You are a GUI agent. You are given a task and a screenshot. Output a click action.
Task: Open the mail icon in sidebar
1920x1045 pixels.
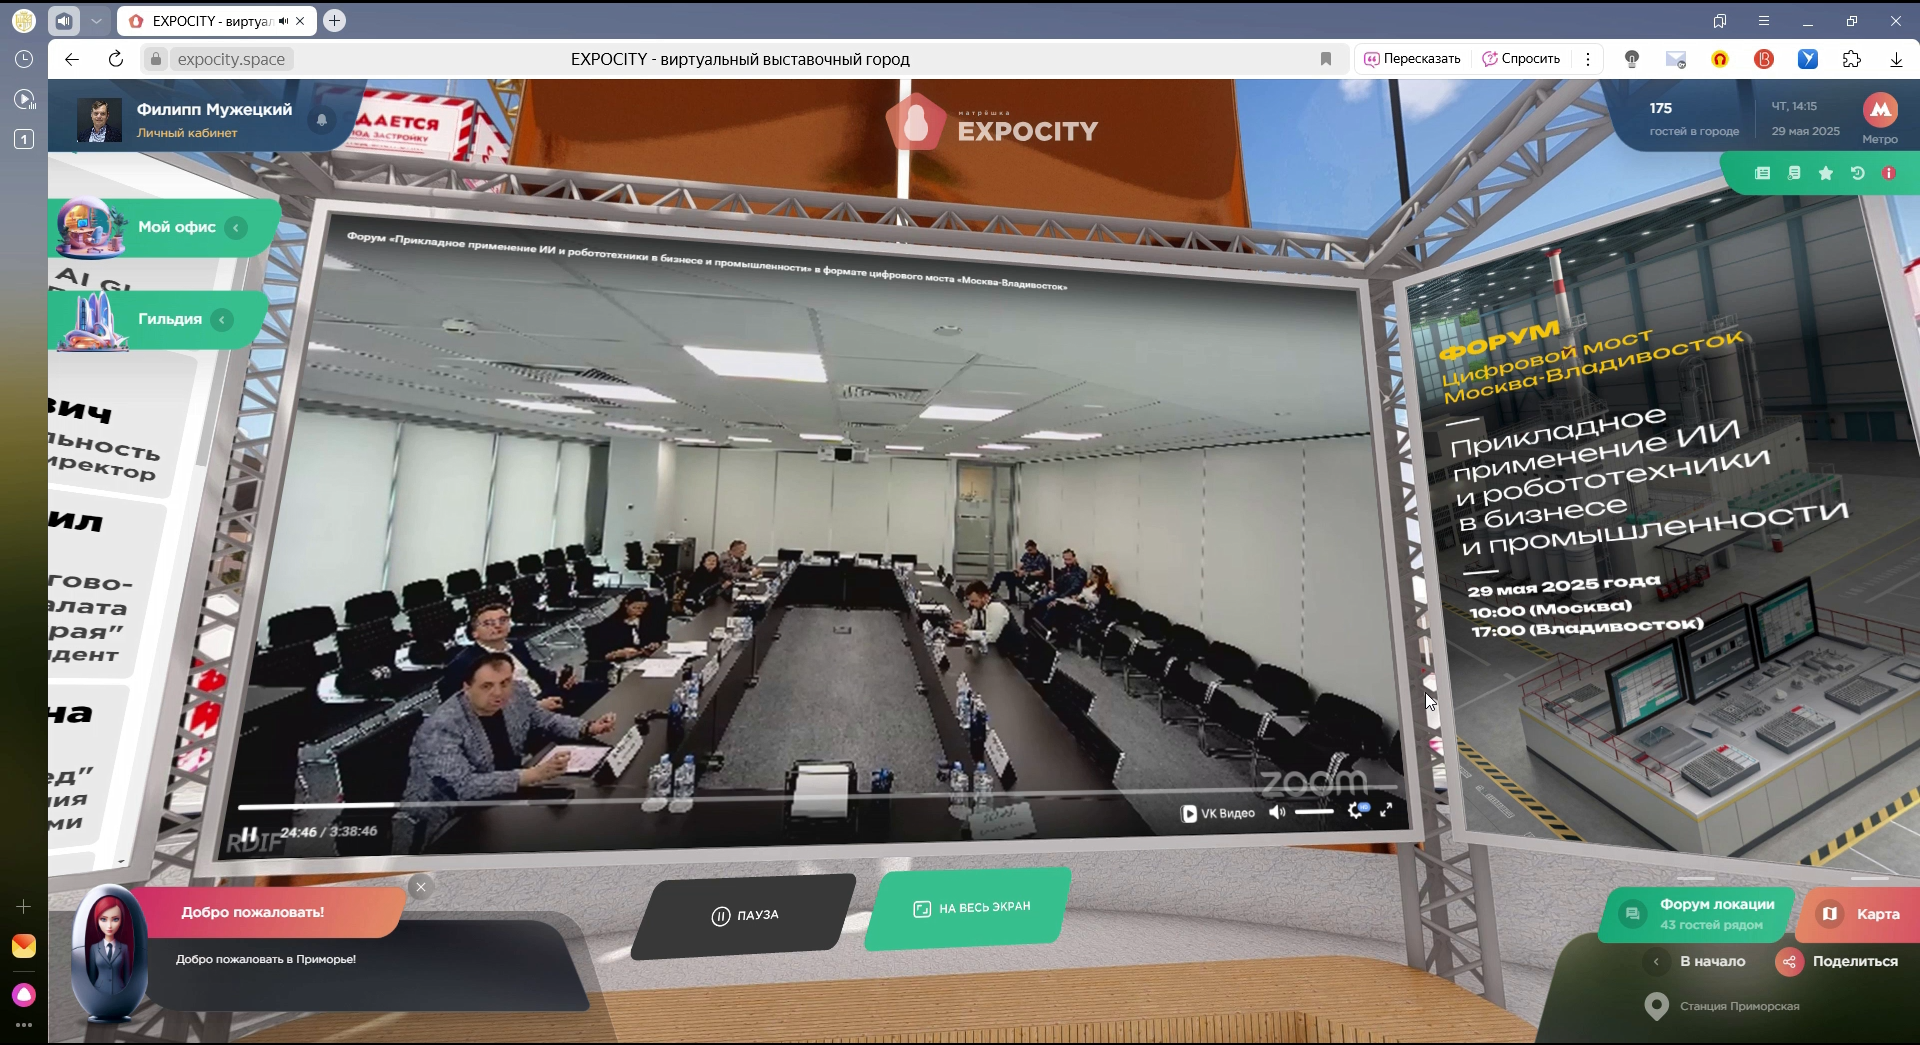[x=24, y=946]
